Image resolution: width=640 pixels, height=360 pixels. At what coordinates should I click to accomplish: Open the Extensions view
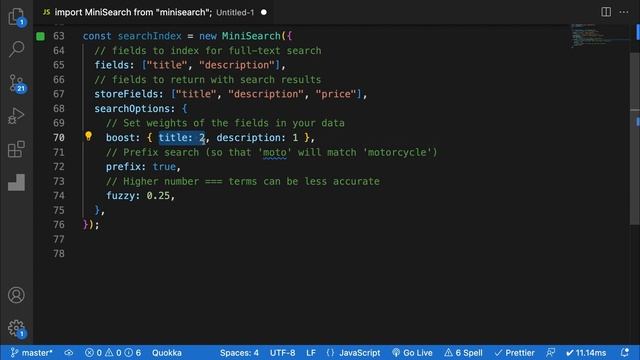16,149
